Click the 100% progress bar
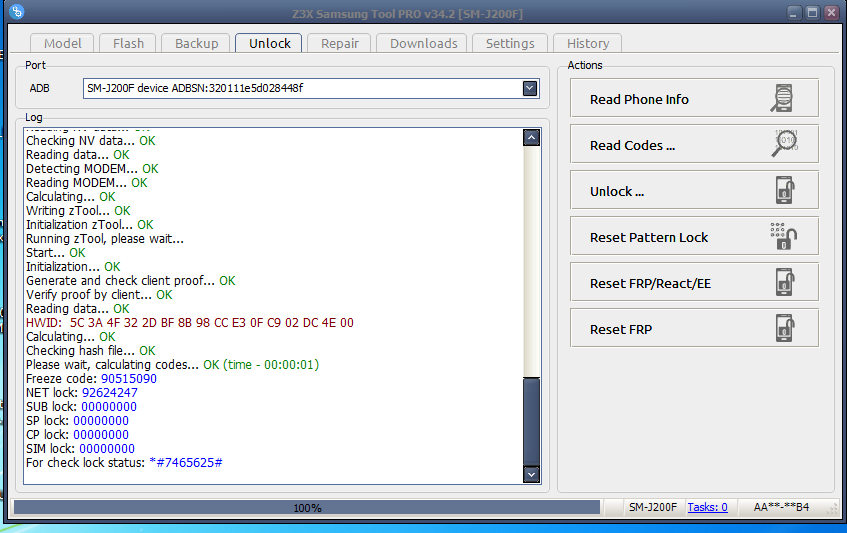847x533 pixels. point(307,507)
